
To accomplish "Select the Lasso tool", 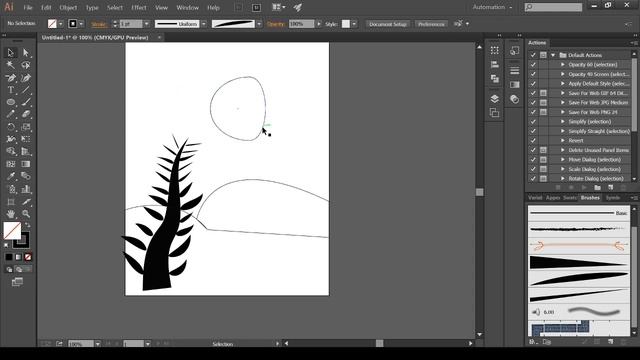I will (x=26, y=65).
